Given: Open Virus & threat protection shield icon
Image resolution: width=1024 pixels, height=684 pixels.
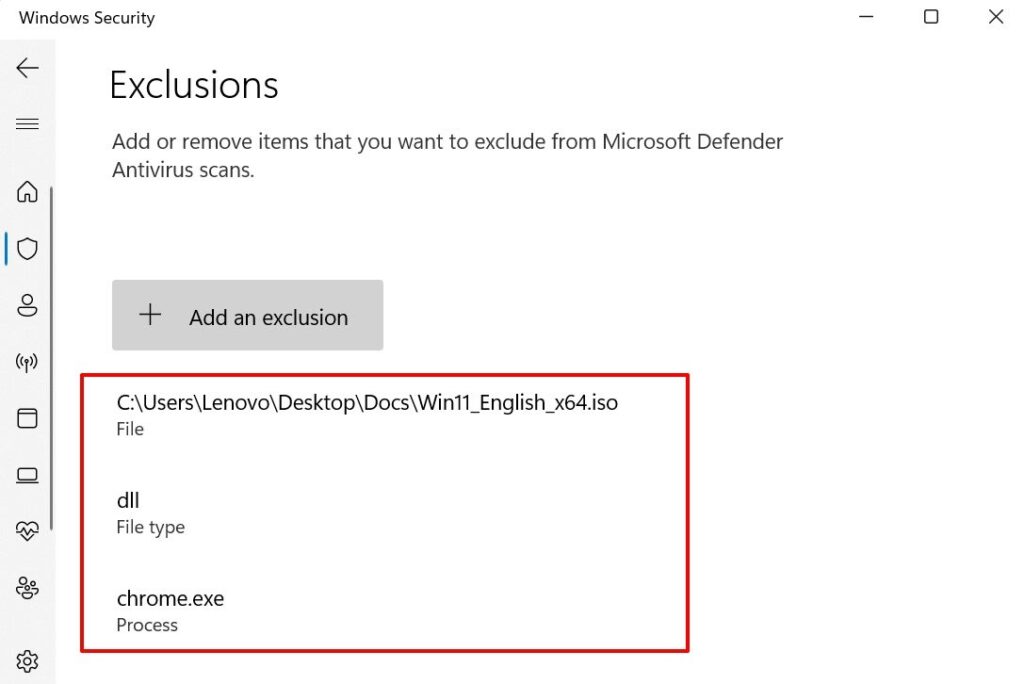Looking at the screenshot, I should (27, 248).
